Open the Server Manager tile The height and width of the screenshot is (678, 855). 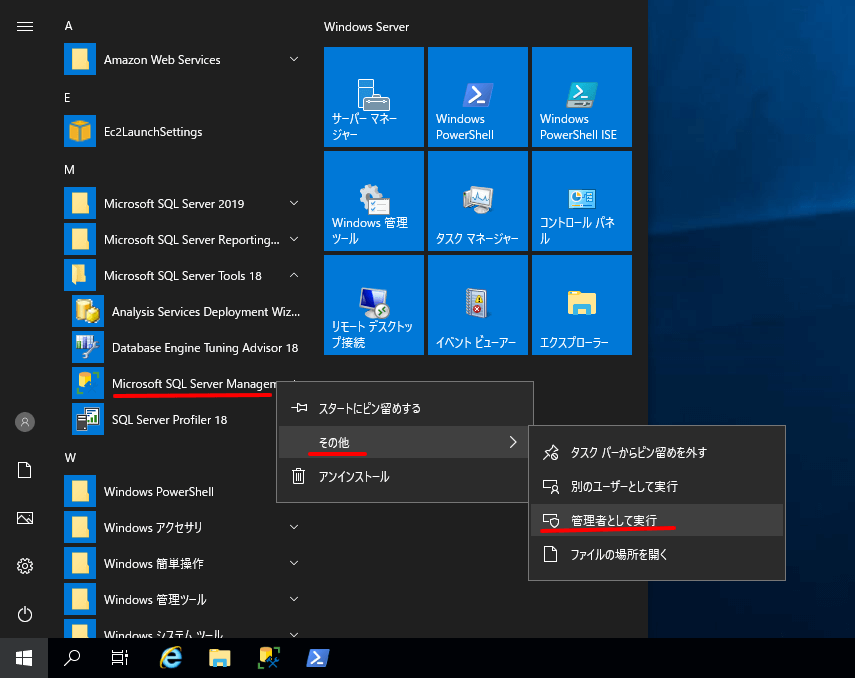point(374,97)
